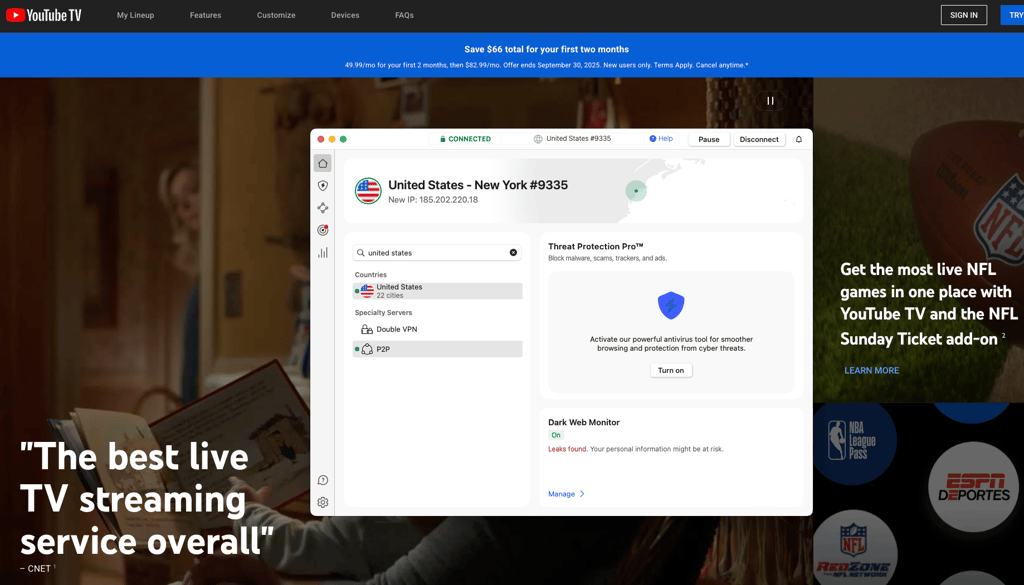
Task: Click the United States flag in list
Action: click(x=367, y=291)
